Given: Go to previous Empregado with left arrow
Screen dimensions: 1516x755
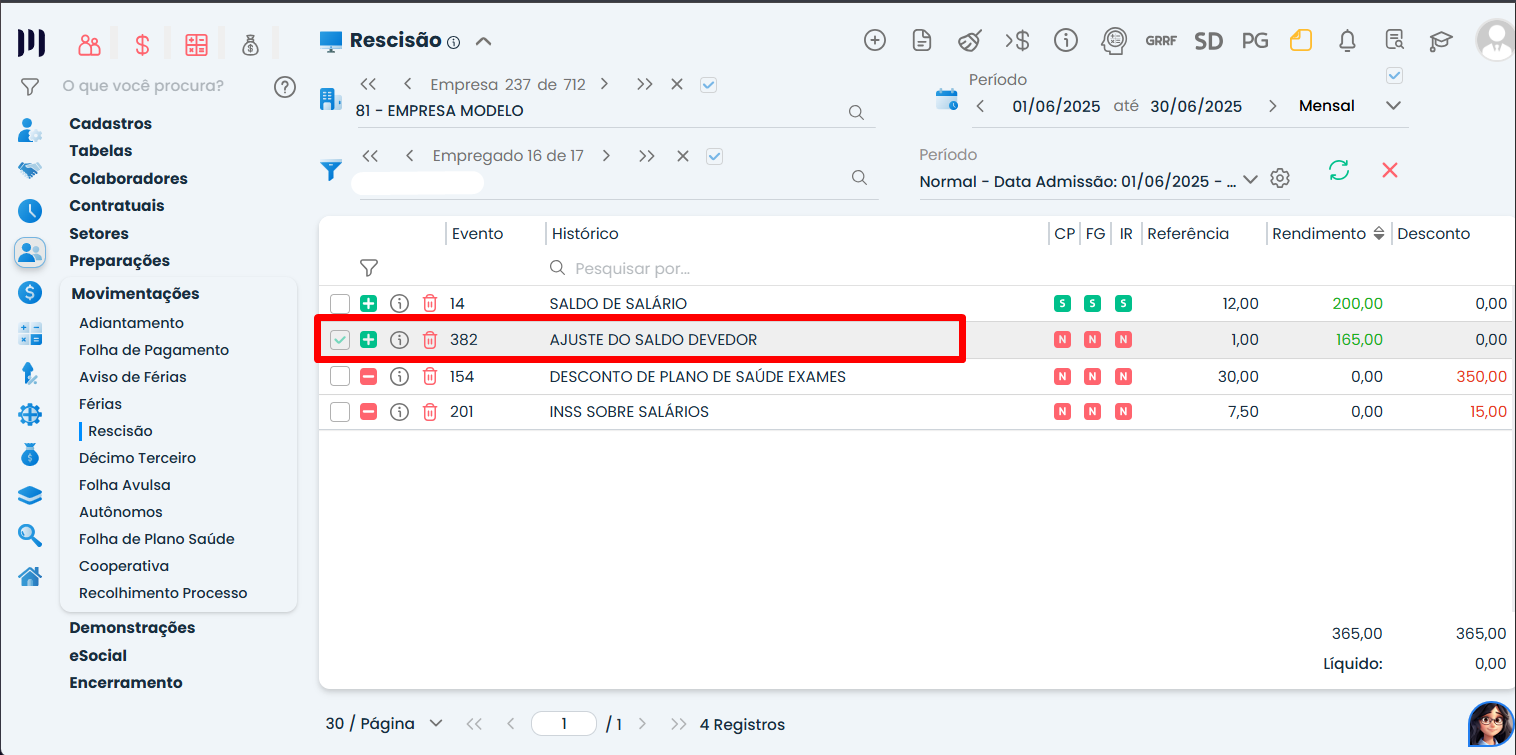Looking at the screenshot, I should 409,156.
